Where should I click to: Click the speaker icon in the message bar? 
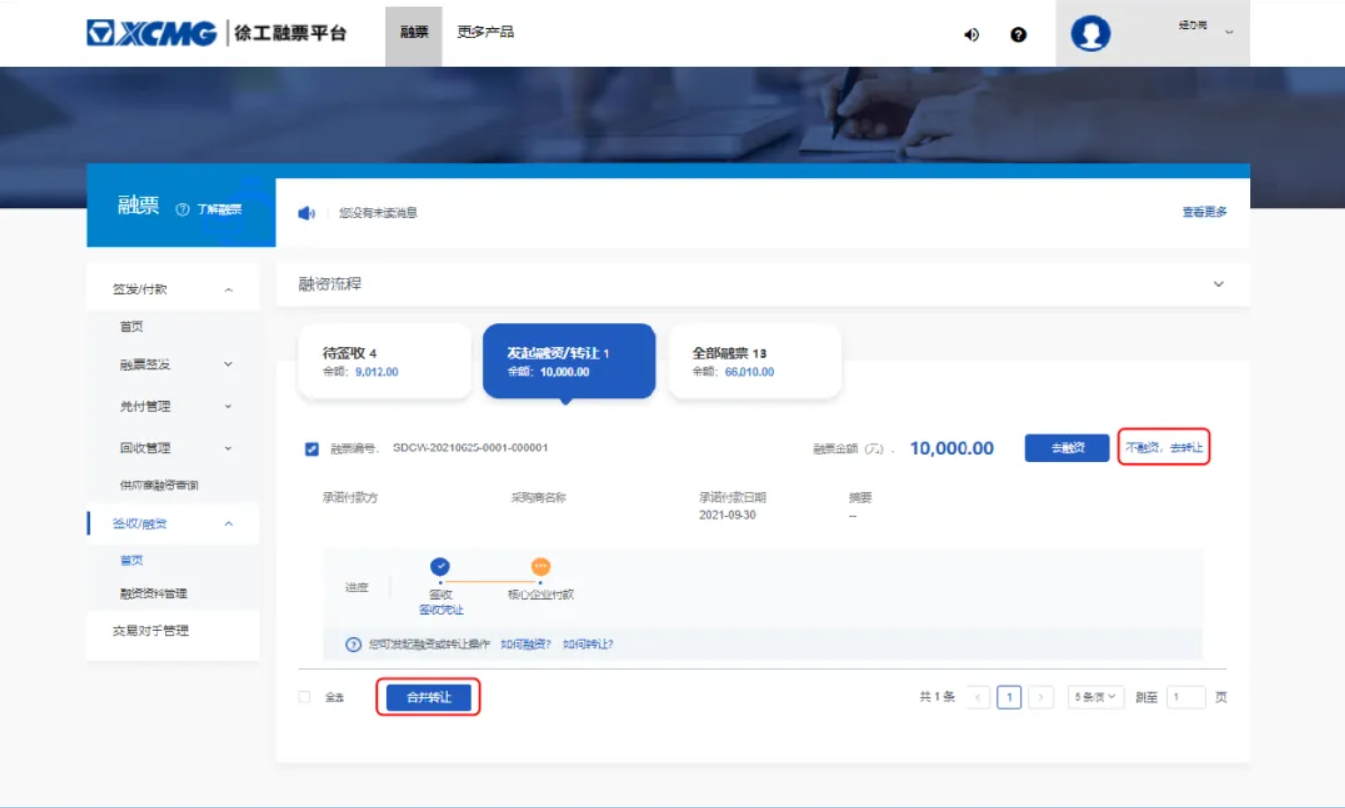point(306,213)
